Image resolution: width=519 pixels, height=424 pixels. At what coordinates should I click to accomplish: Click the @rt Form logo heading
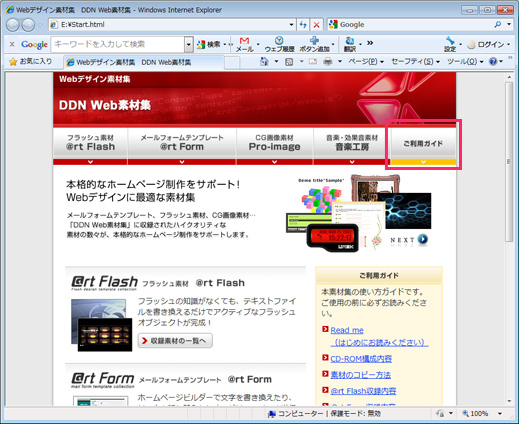click(103, 379)
